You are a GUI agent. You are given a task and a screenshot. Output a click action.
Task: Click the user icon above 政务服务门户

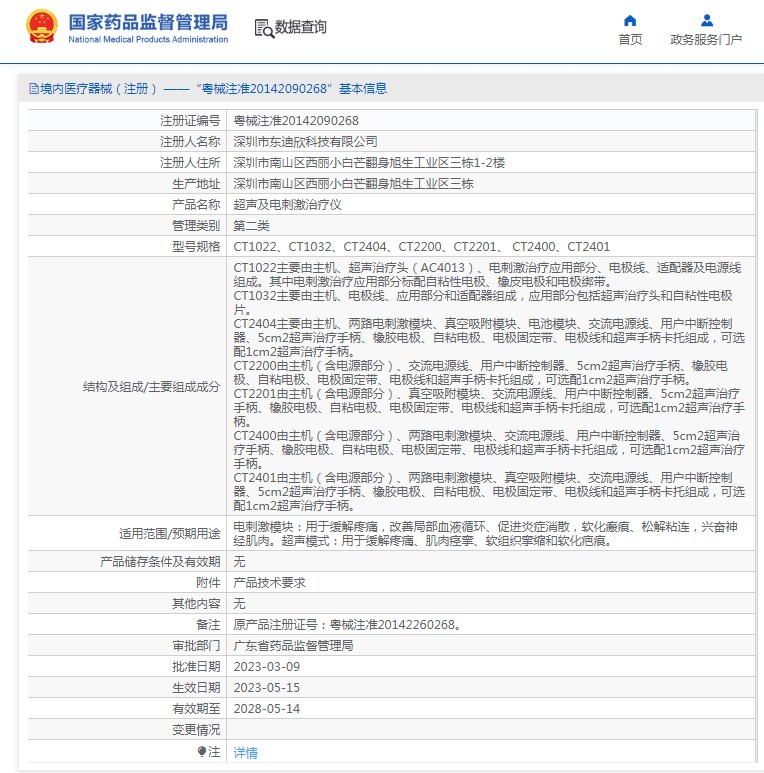coord(707,20)
